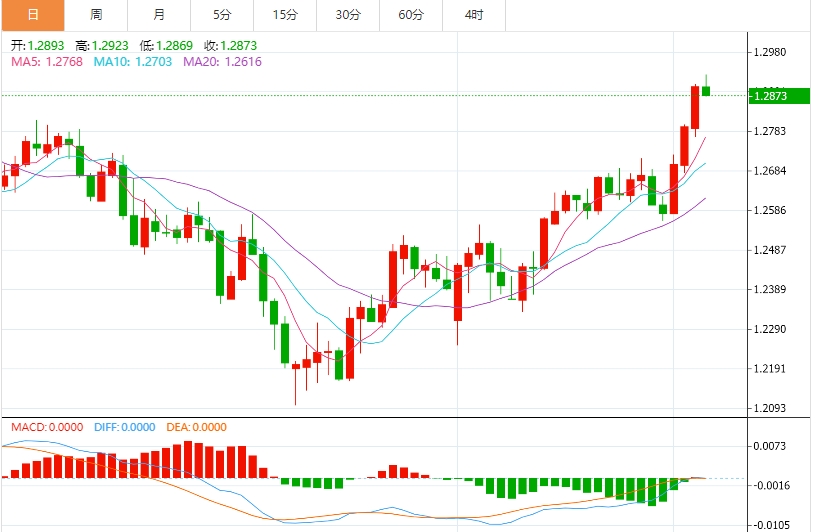The width and height of the screenshot is (818, 532).
Task: Click the 1.2093 price axis label
Action: tap(770, 408)
